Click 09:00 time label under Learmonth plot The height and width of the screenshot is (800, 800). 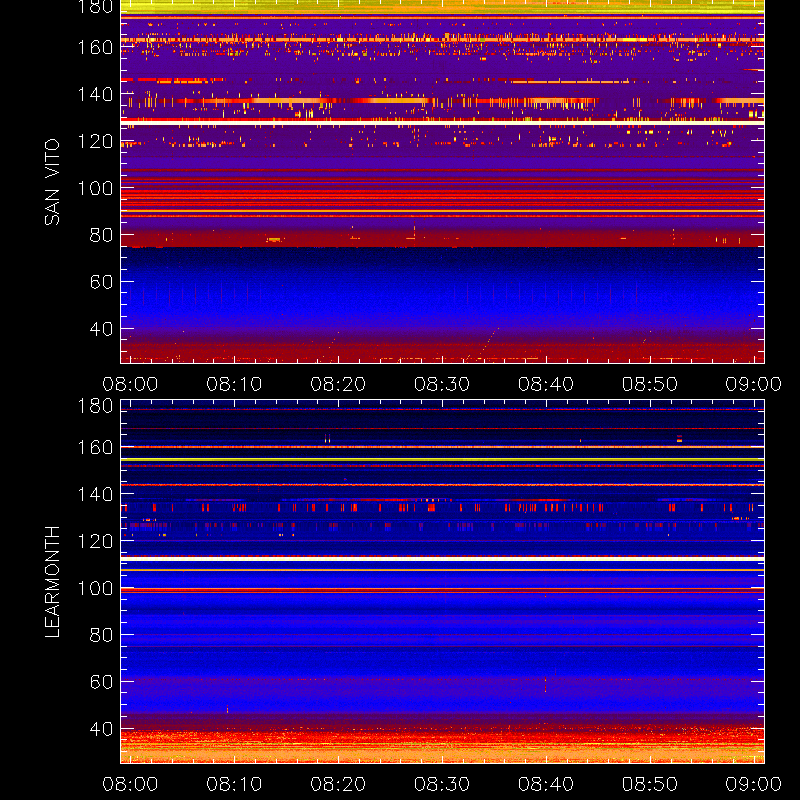pos(754,784)
